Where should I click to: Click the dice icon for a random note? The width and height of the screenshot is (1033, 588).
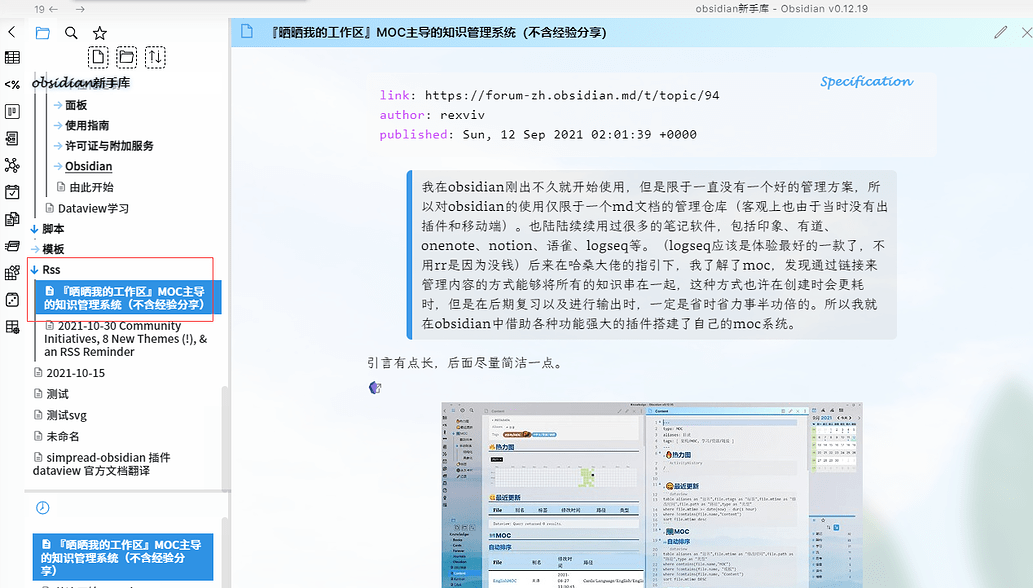[x=12, y=300]
